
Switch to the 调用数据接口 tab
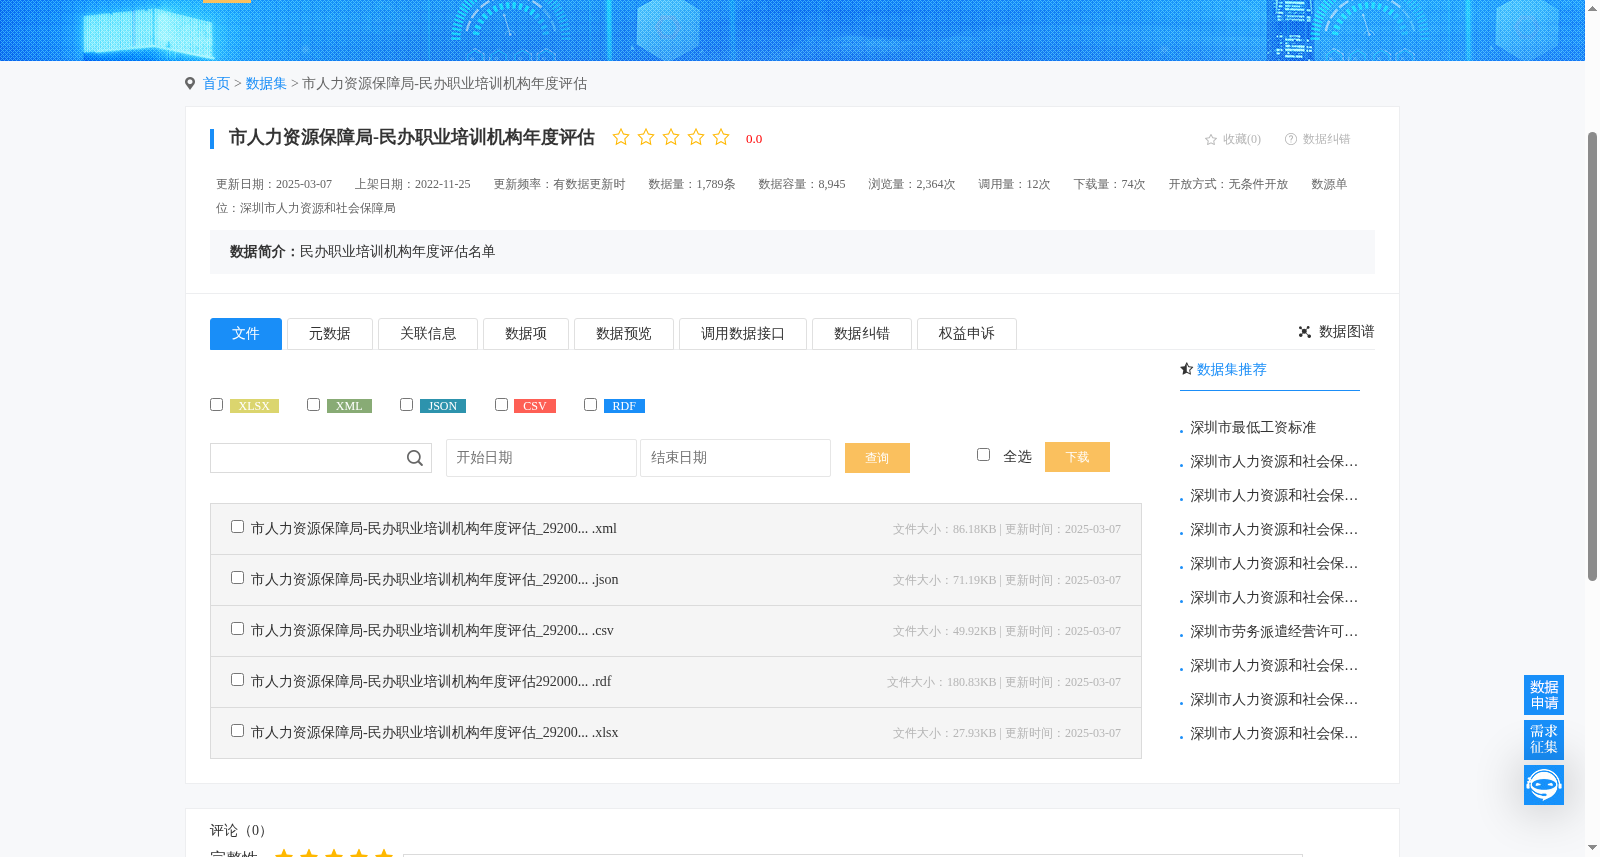click(743, 334)
